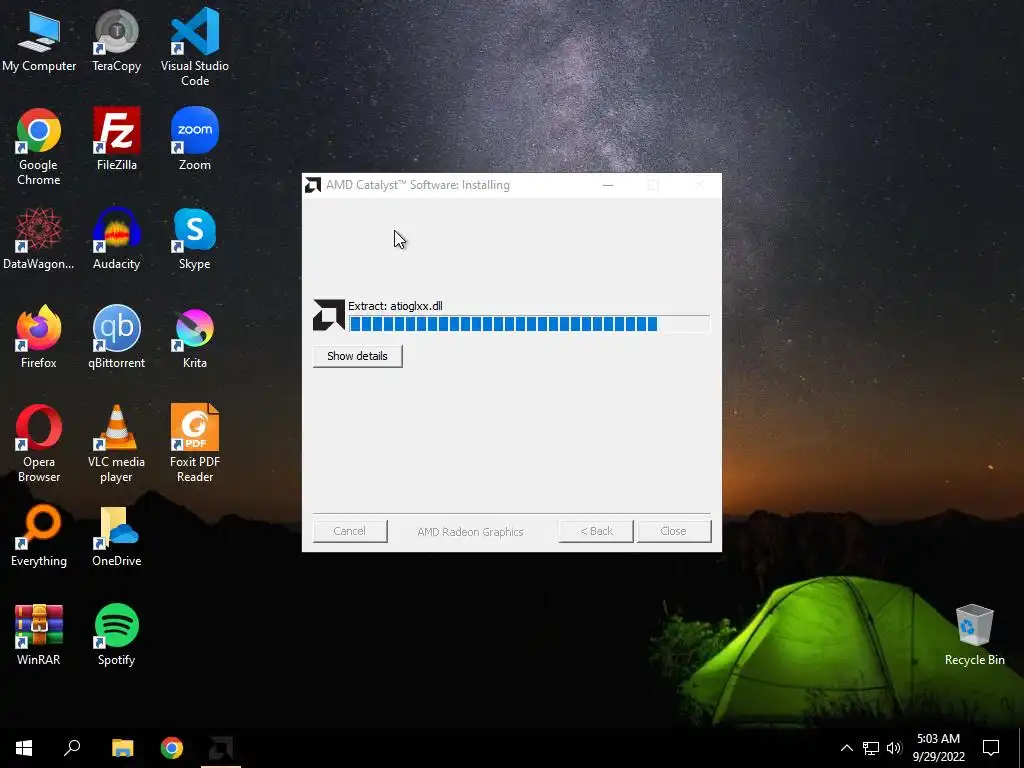Open the volume speaker icon in tray
The height and width of the screenshot is (768, 1024).
point(894,748)
